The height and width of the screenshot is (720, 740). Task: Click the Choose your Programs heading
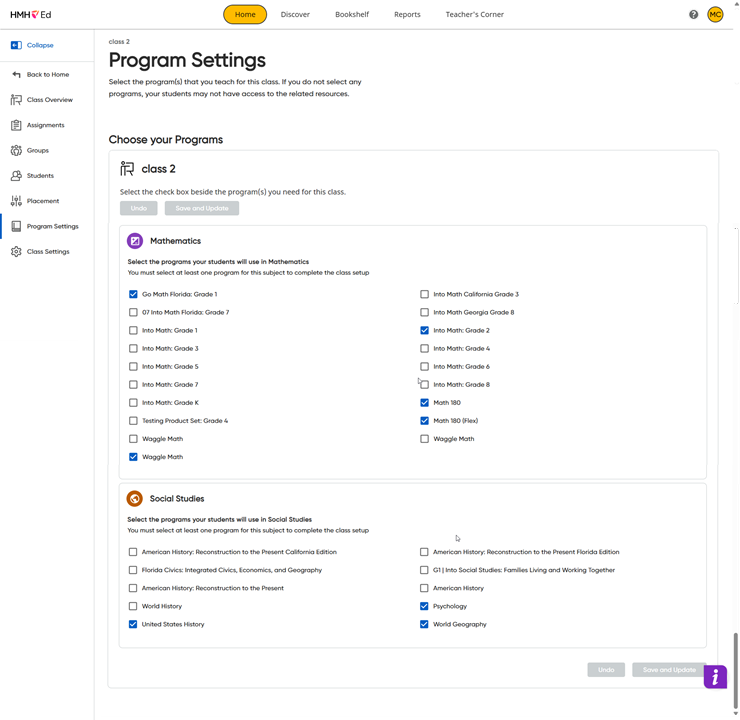click(166, 140)
